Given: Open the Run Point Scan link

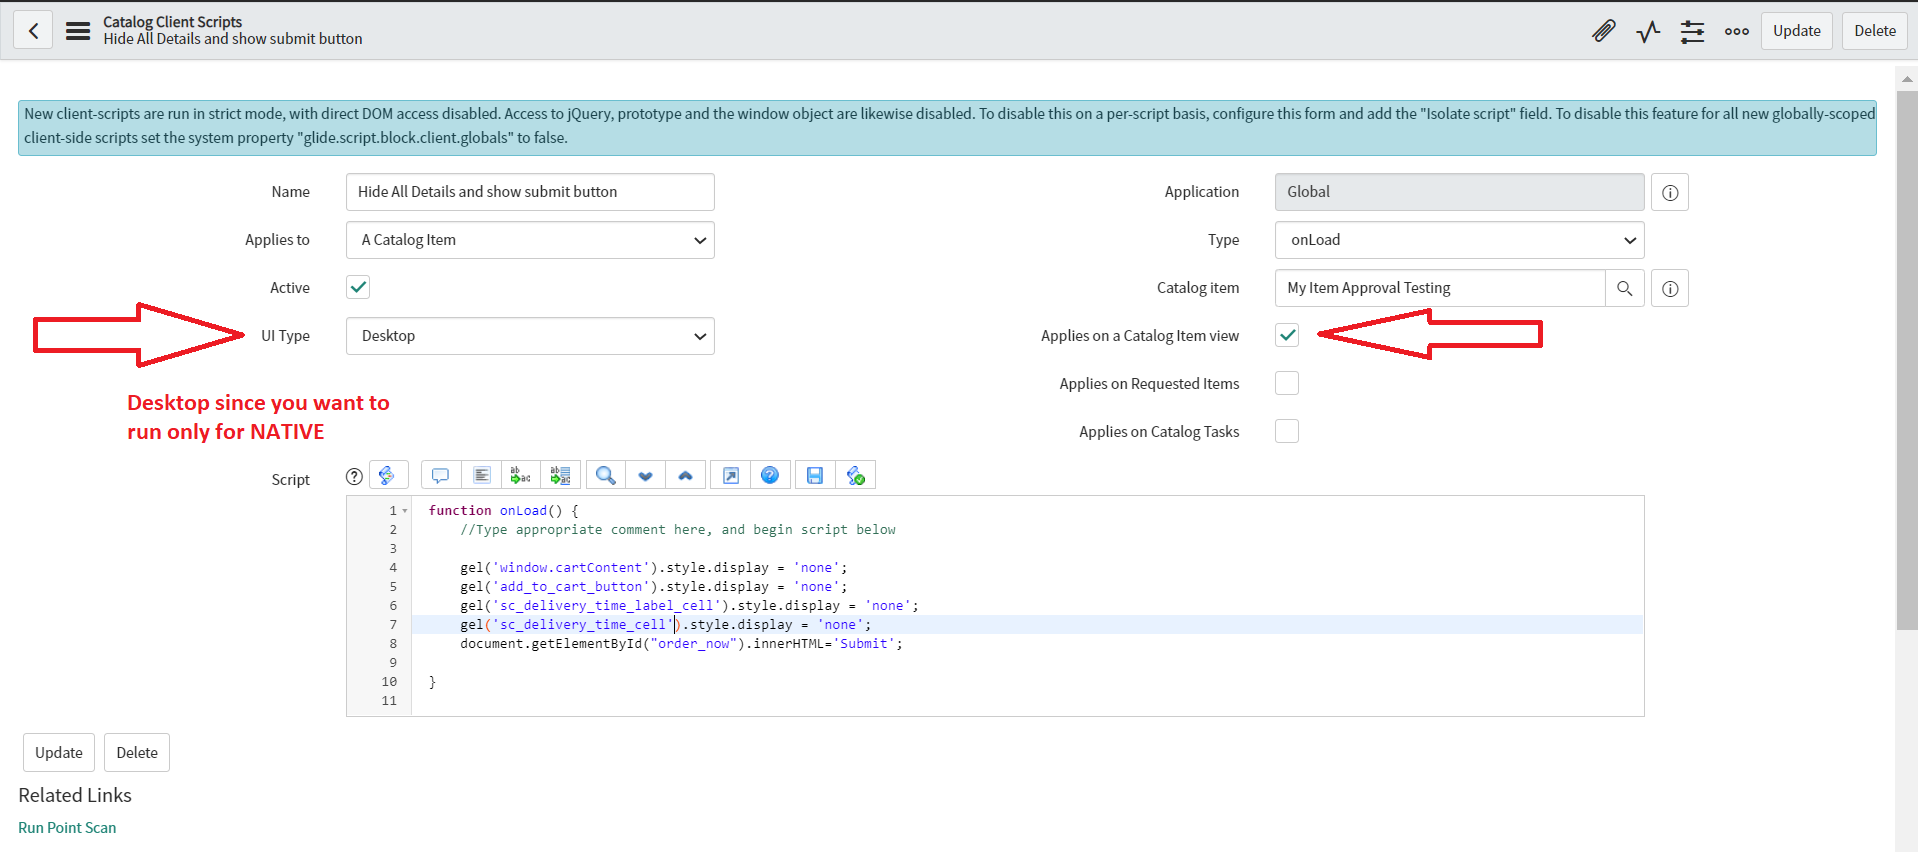Looking at the screenshot, I should [67, 828].
